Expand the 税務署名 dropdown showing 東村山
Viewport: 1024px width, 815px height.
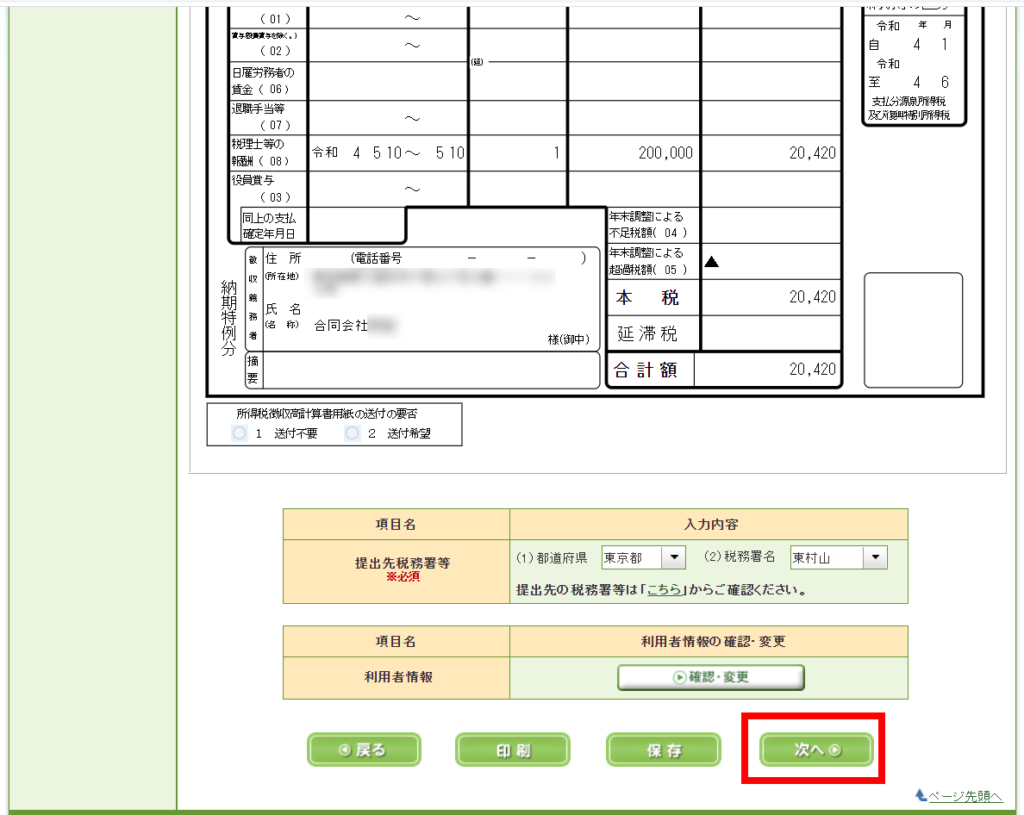[838, 557]
